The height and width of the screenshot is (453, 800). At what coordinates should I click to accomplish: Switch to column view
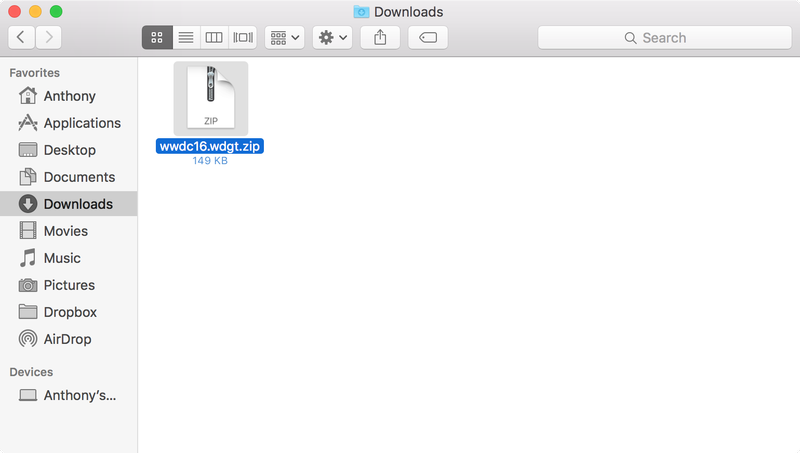214,37
